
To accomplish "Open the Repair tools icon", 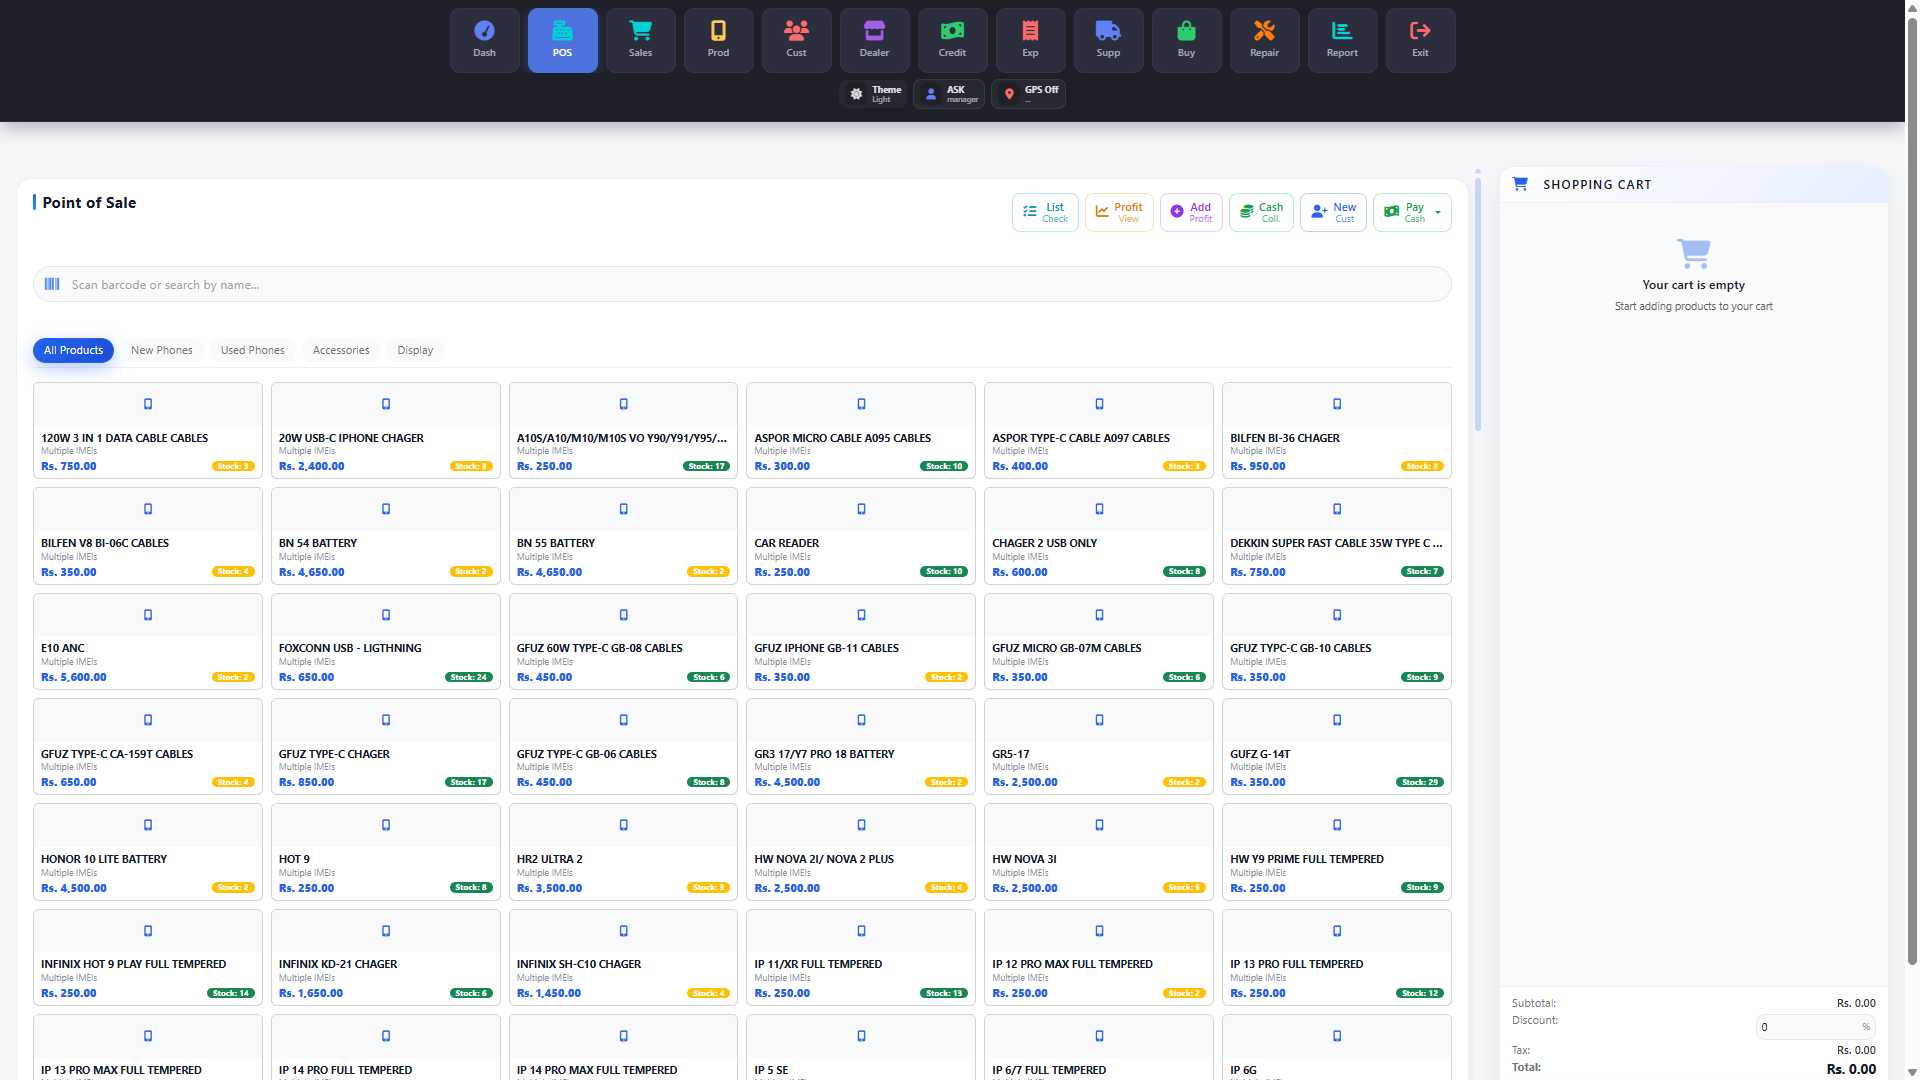I will (1264, 40).
